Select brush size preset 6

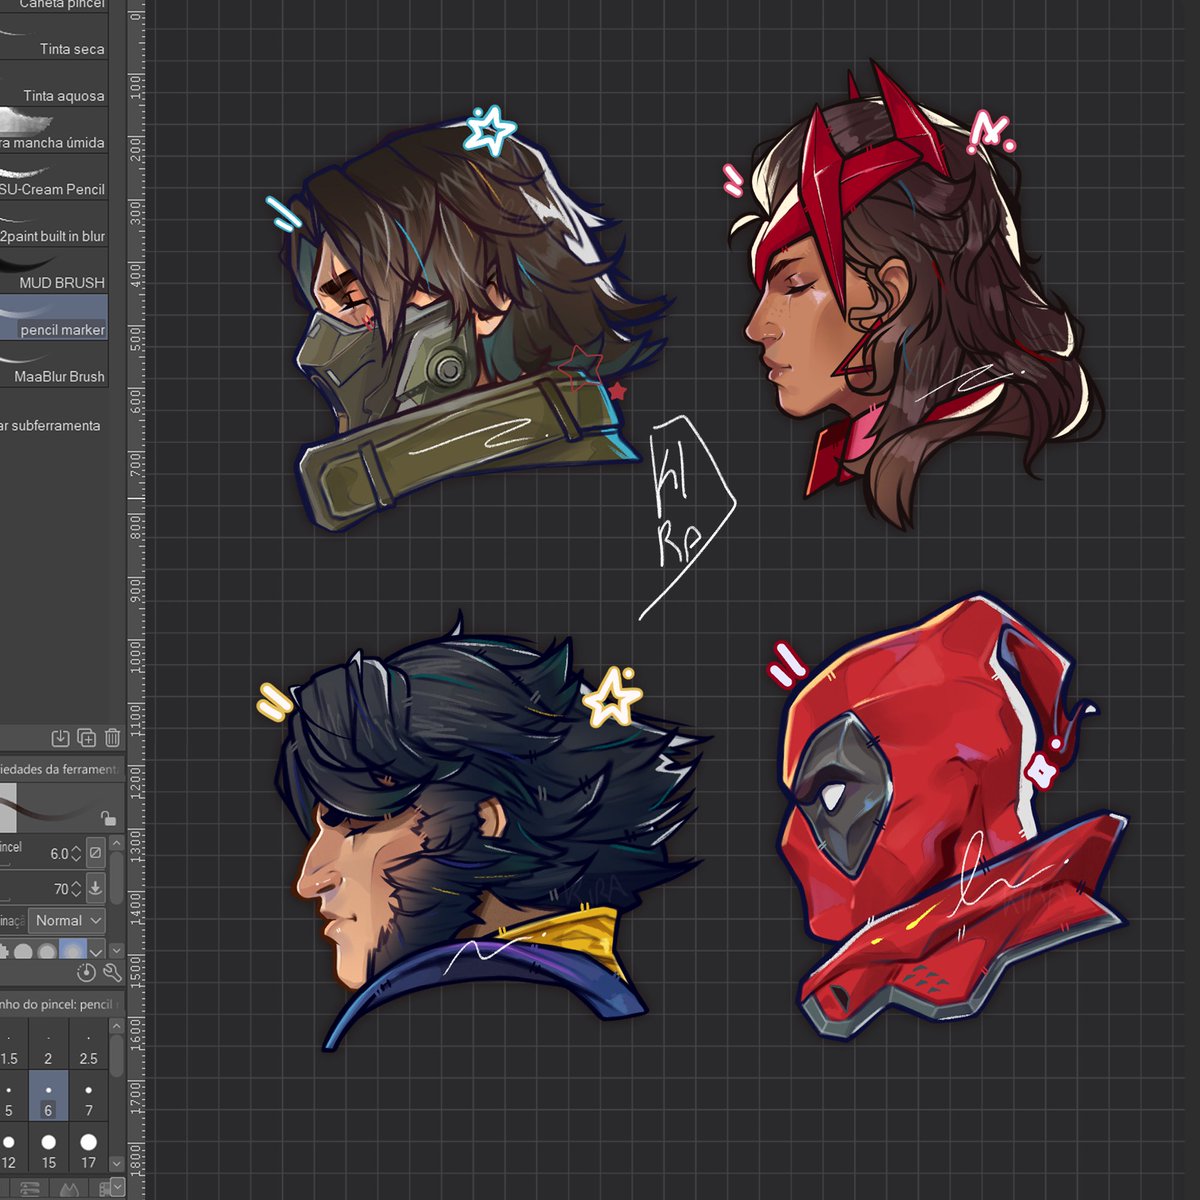[48, 1097]
